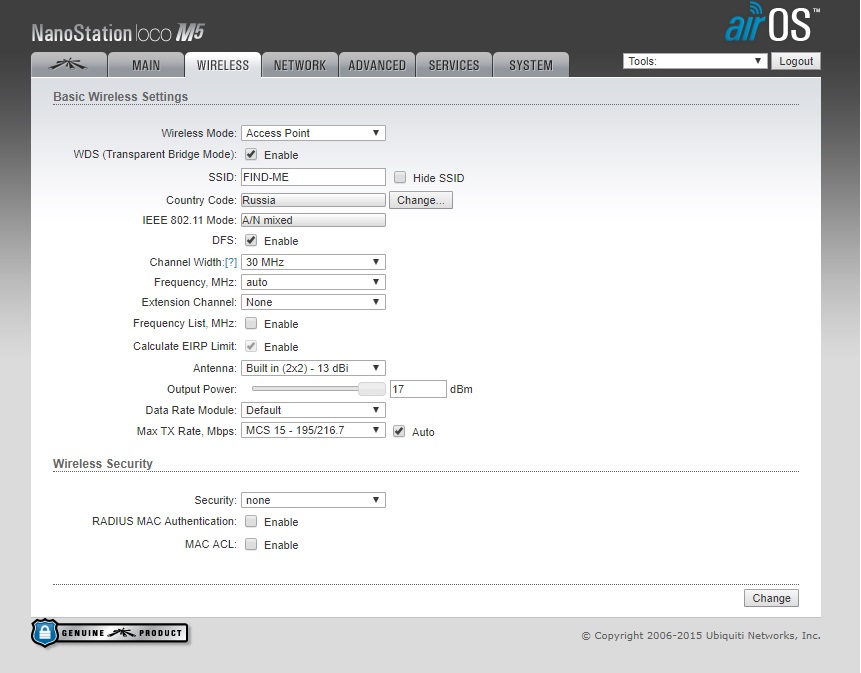Expand the Max TX Rate dropdown
861x673 pixels.
click(313, 430)
